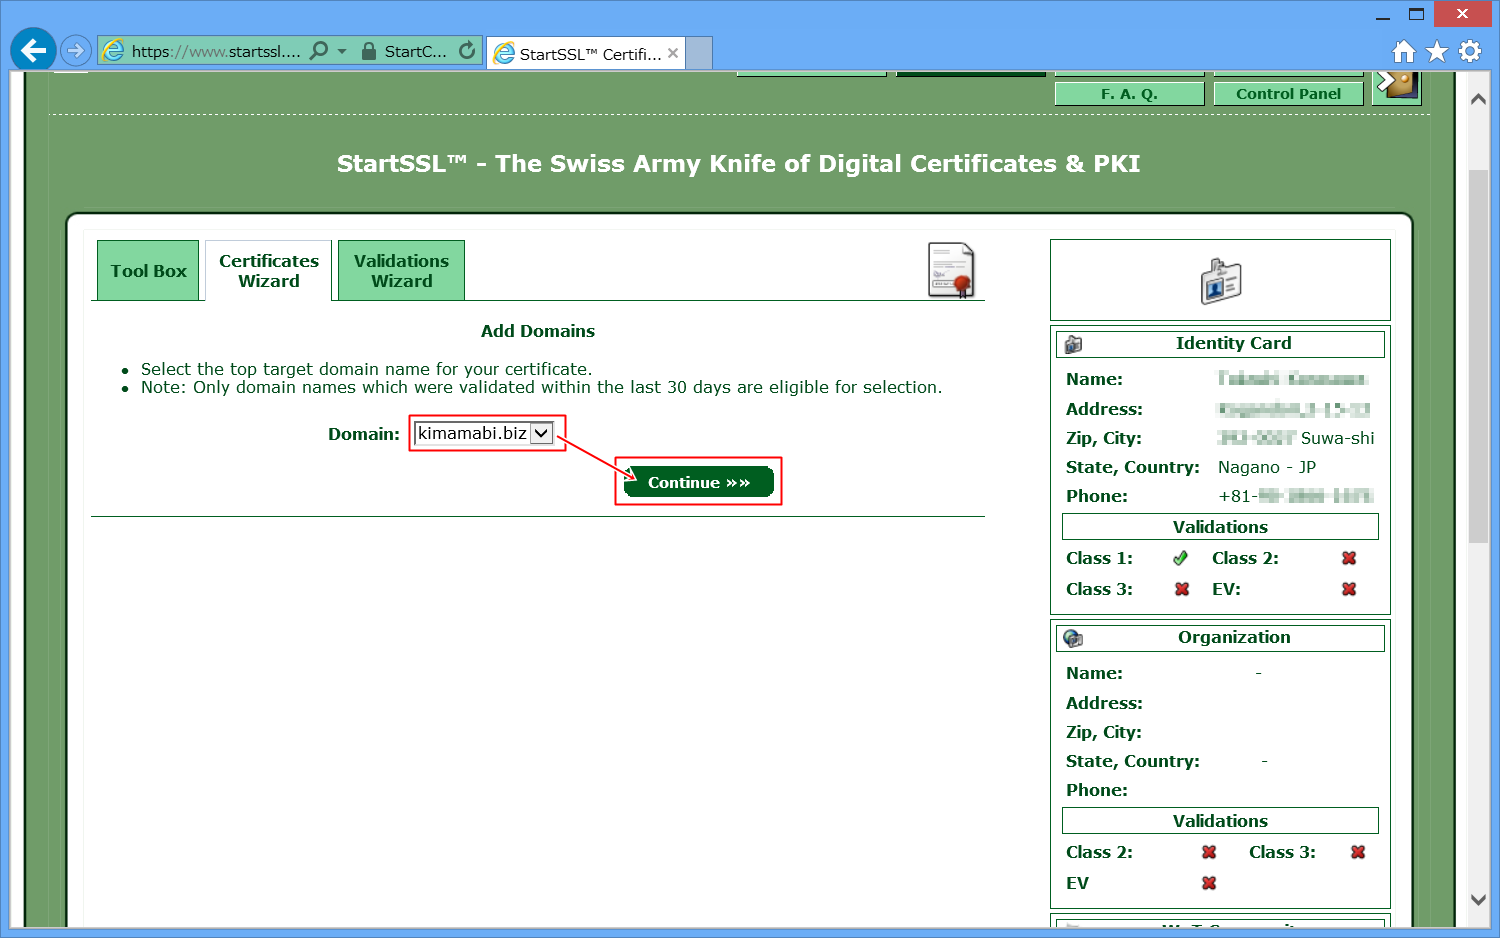Go to the Control Panel button
Screen dimensions: 1500x938
pos(1288,94)
